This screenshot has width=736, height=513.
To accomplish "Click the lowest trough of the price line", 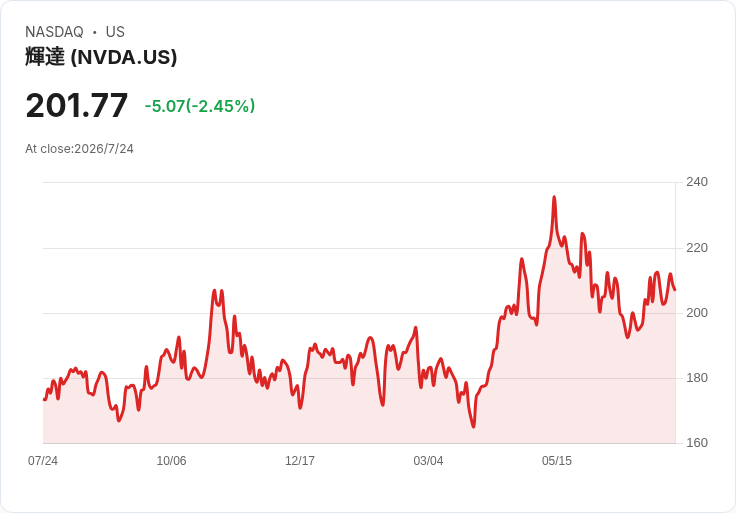I will 473,427.
